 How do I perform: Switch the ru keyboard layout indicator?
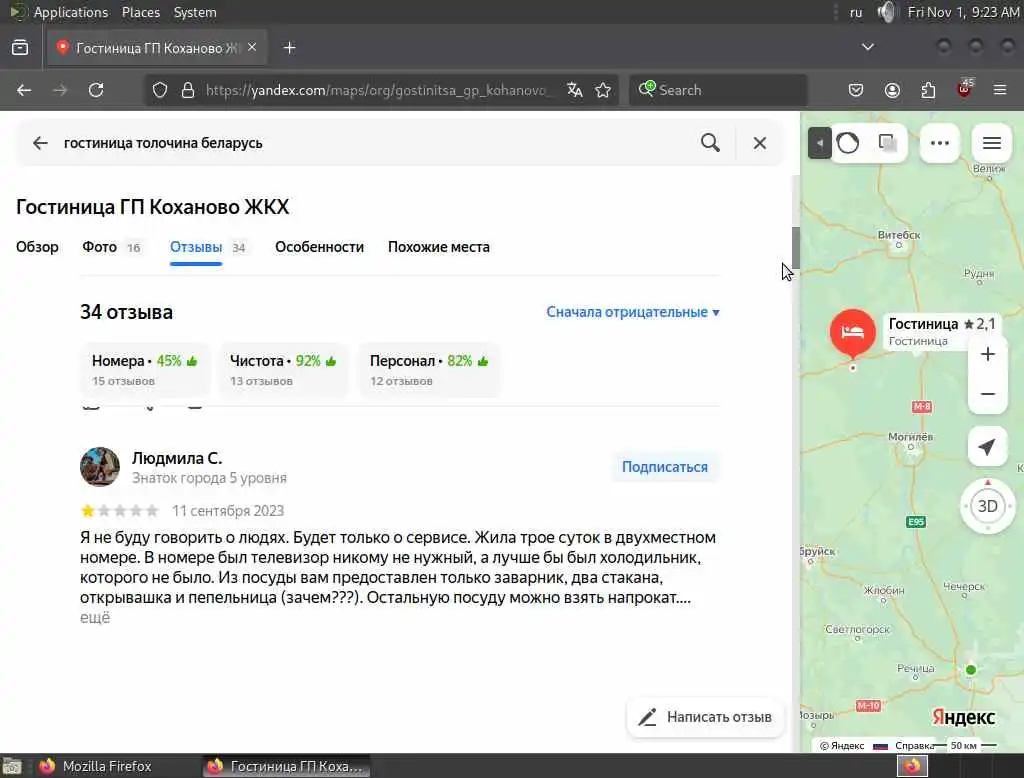856,12
